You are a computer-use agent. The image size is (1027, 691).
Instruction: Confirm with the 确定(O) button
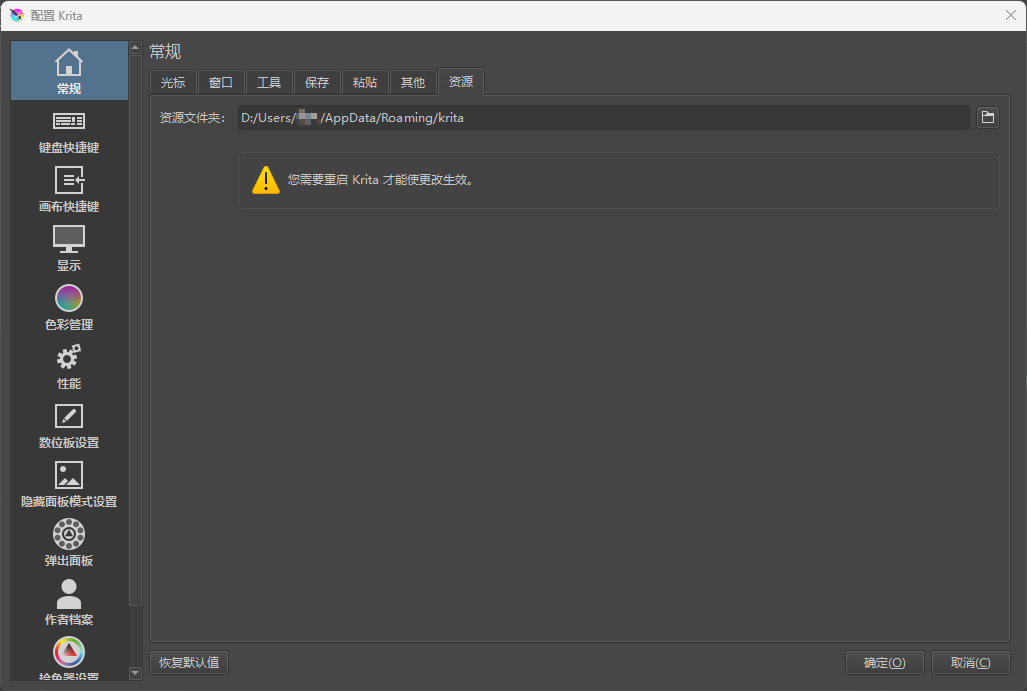884,662
